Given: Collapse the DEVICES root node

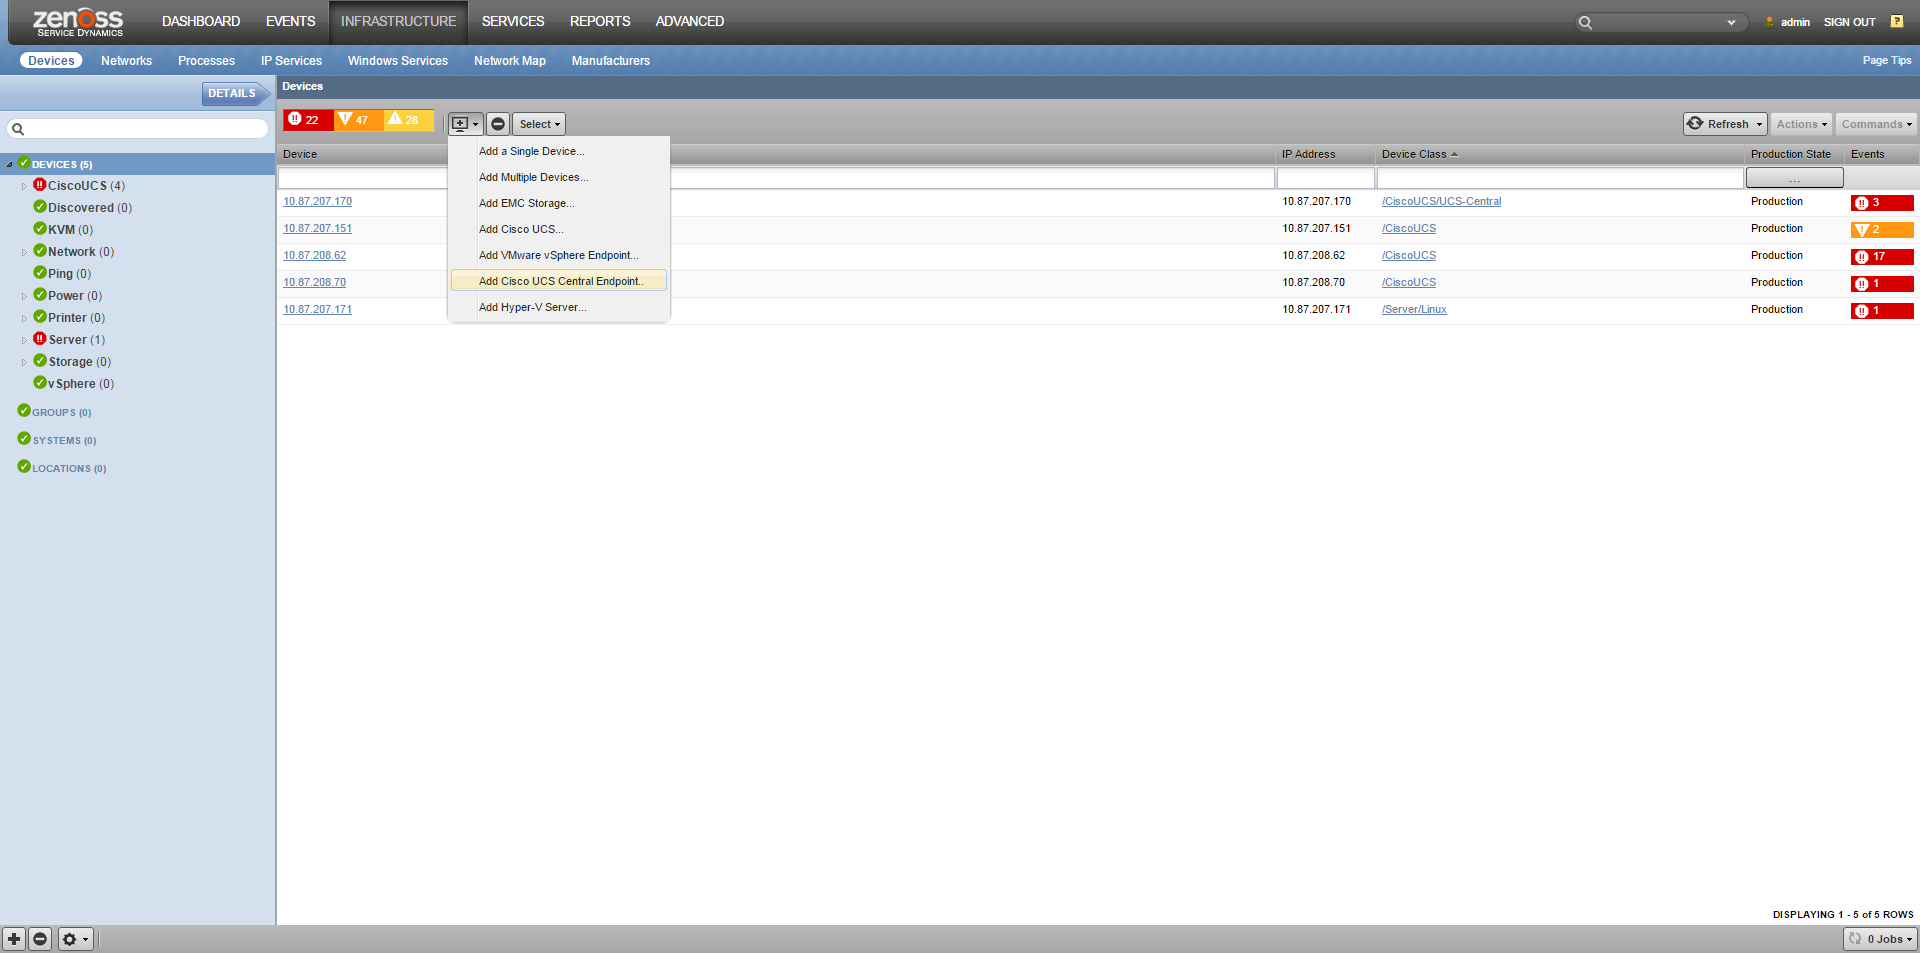Looking at the screenshot, I should click(x=9, y=164).
